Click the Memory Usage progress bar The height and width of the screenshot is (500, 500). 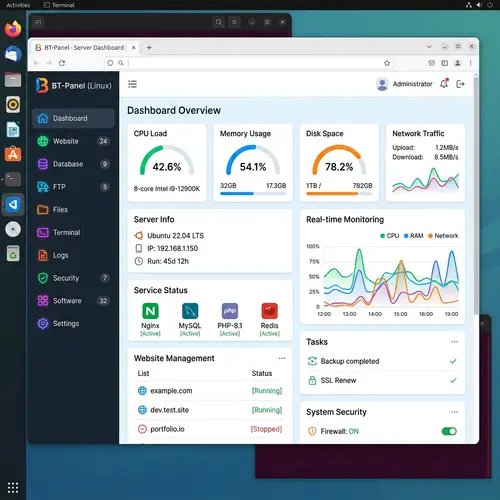coord(253,193)
